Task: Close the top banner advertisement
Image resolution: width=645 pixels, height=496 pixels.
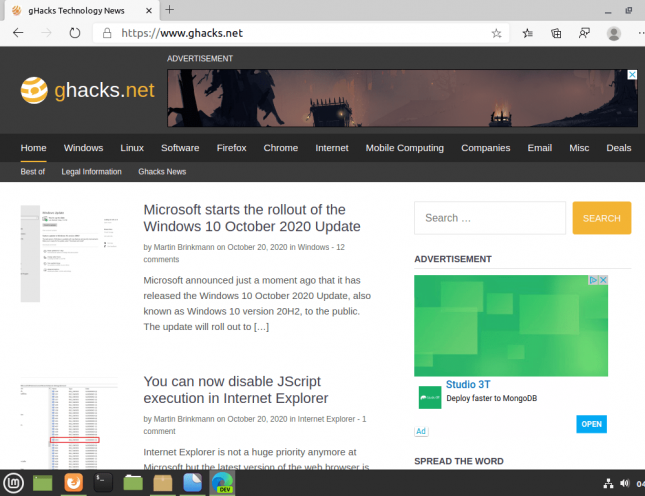Action: point(632,74)
